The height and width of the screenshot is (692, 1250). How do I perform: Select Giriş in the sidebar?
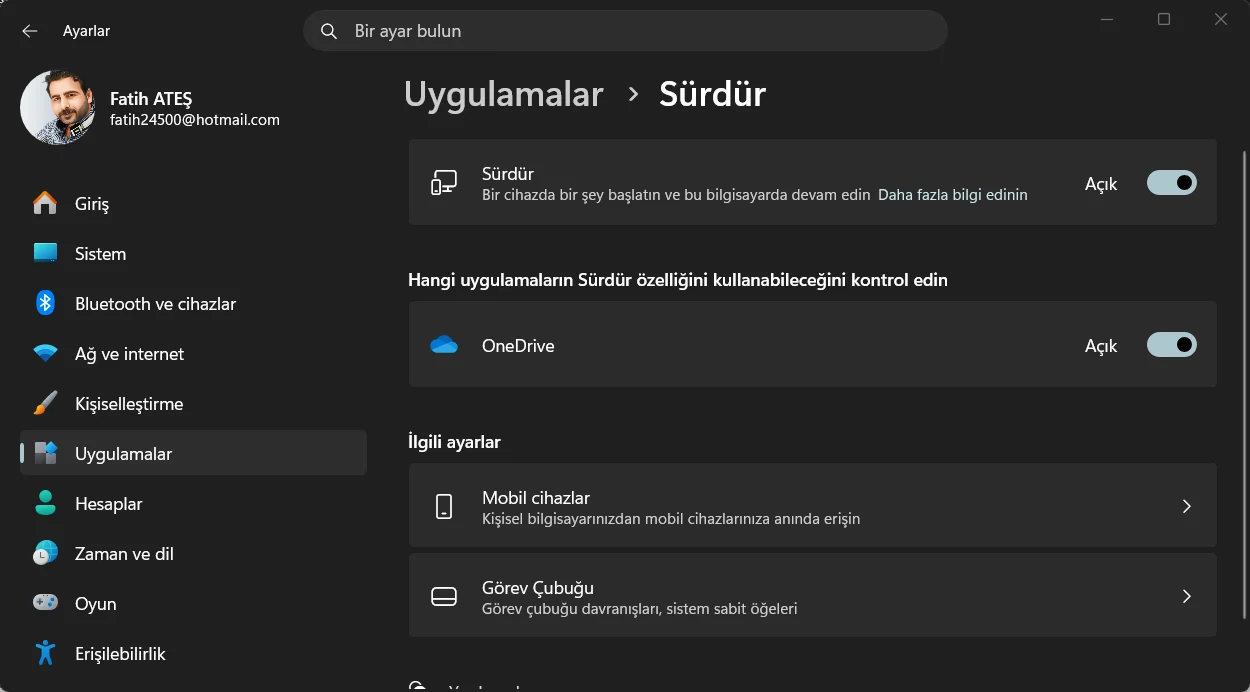pos(193,203)
